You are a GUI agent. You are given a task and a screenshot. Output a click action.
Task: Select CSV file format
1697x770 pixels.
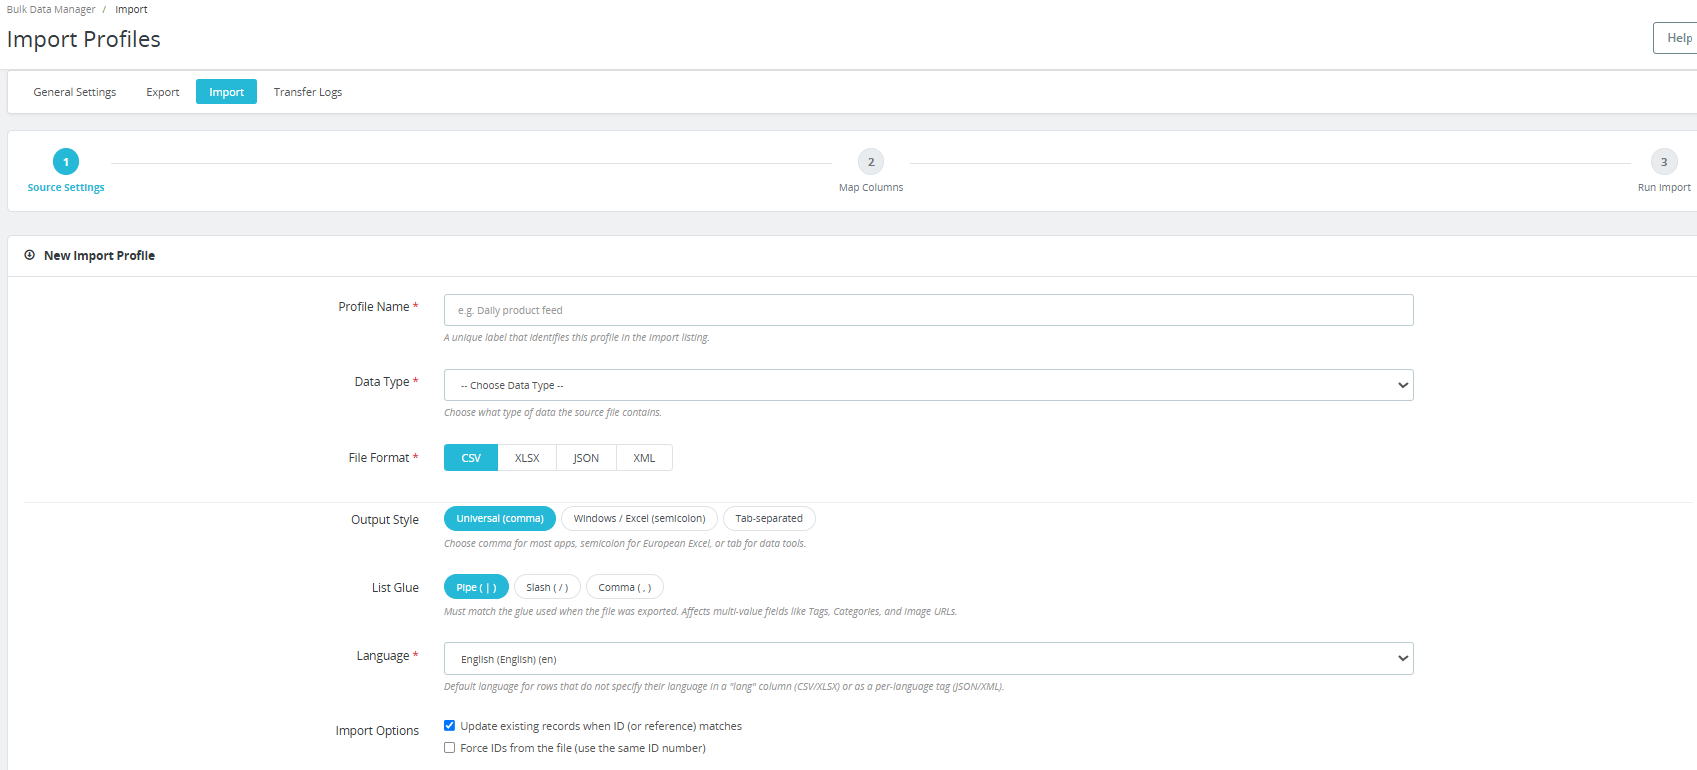click(x=471, y=458)
